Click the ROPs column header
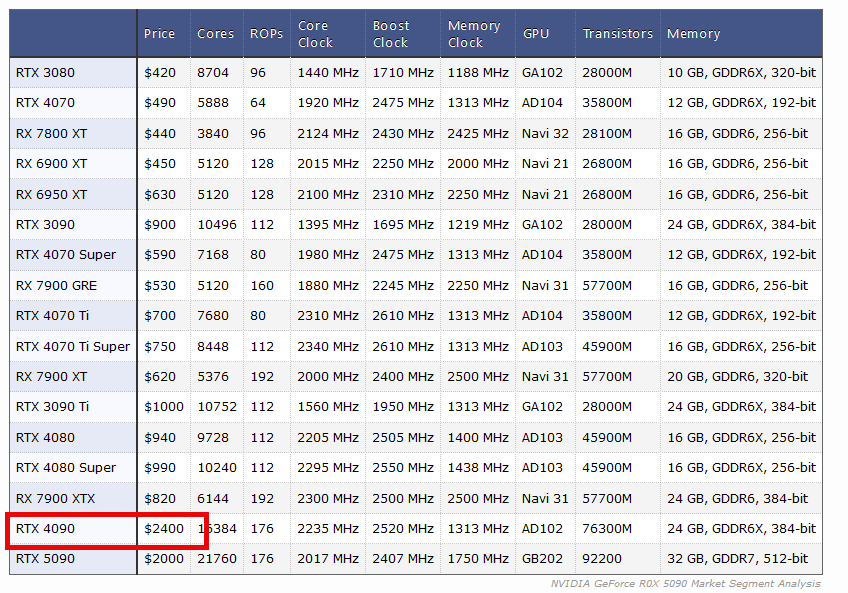 (x=266, y=34)
